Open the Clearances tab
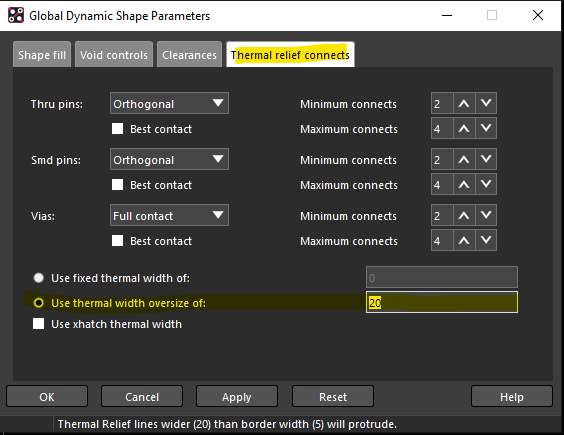This screenshot has width=564, height=435. click(x=190, y=55)
